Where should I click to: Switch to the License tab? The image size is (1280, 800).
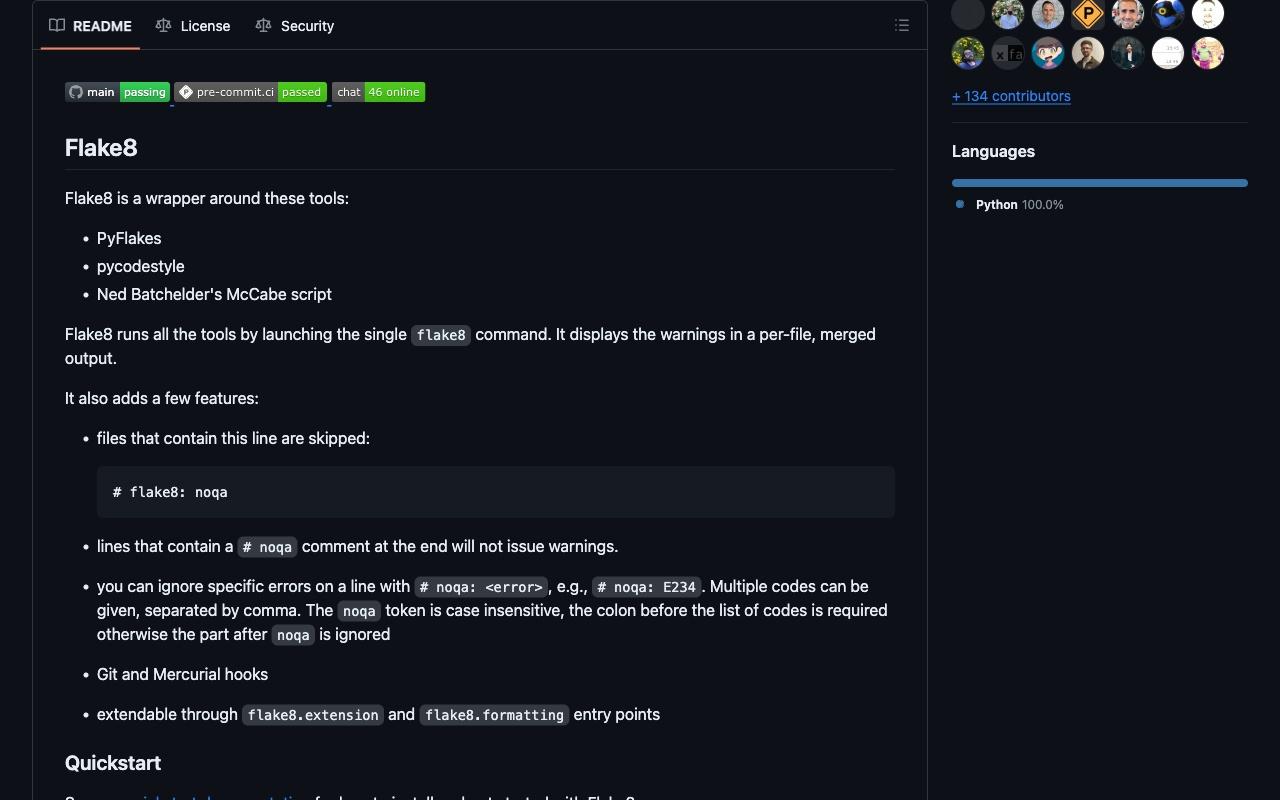[193, 26]
